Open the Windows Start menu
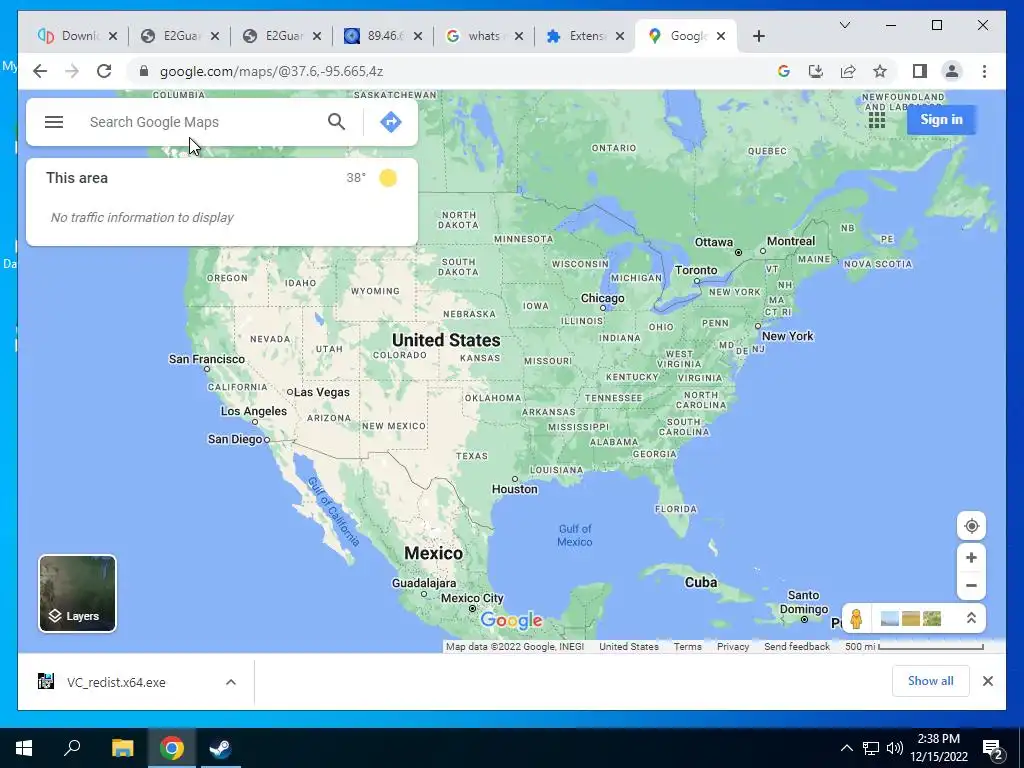 tap(24, 748)
